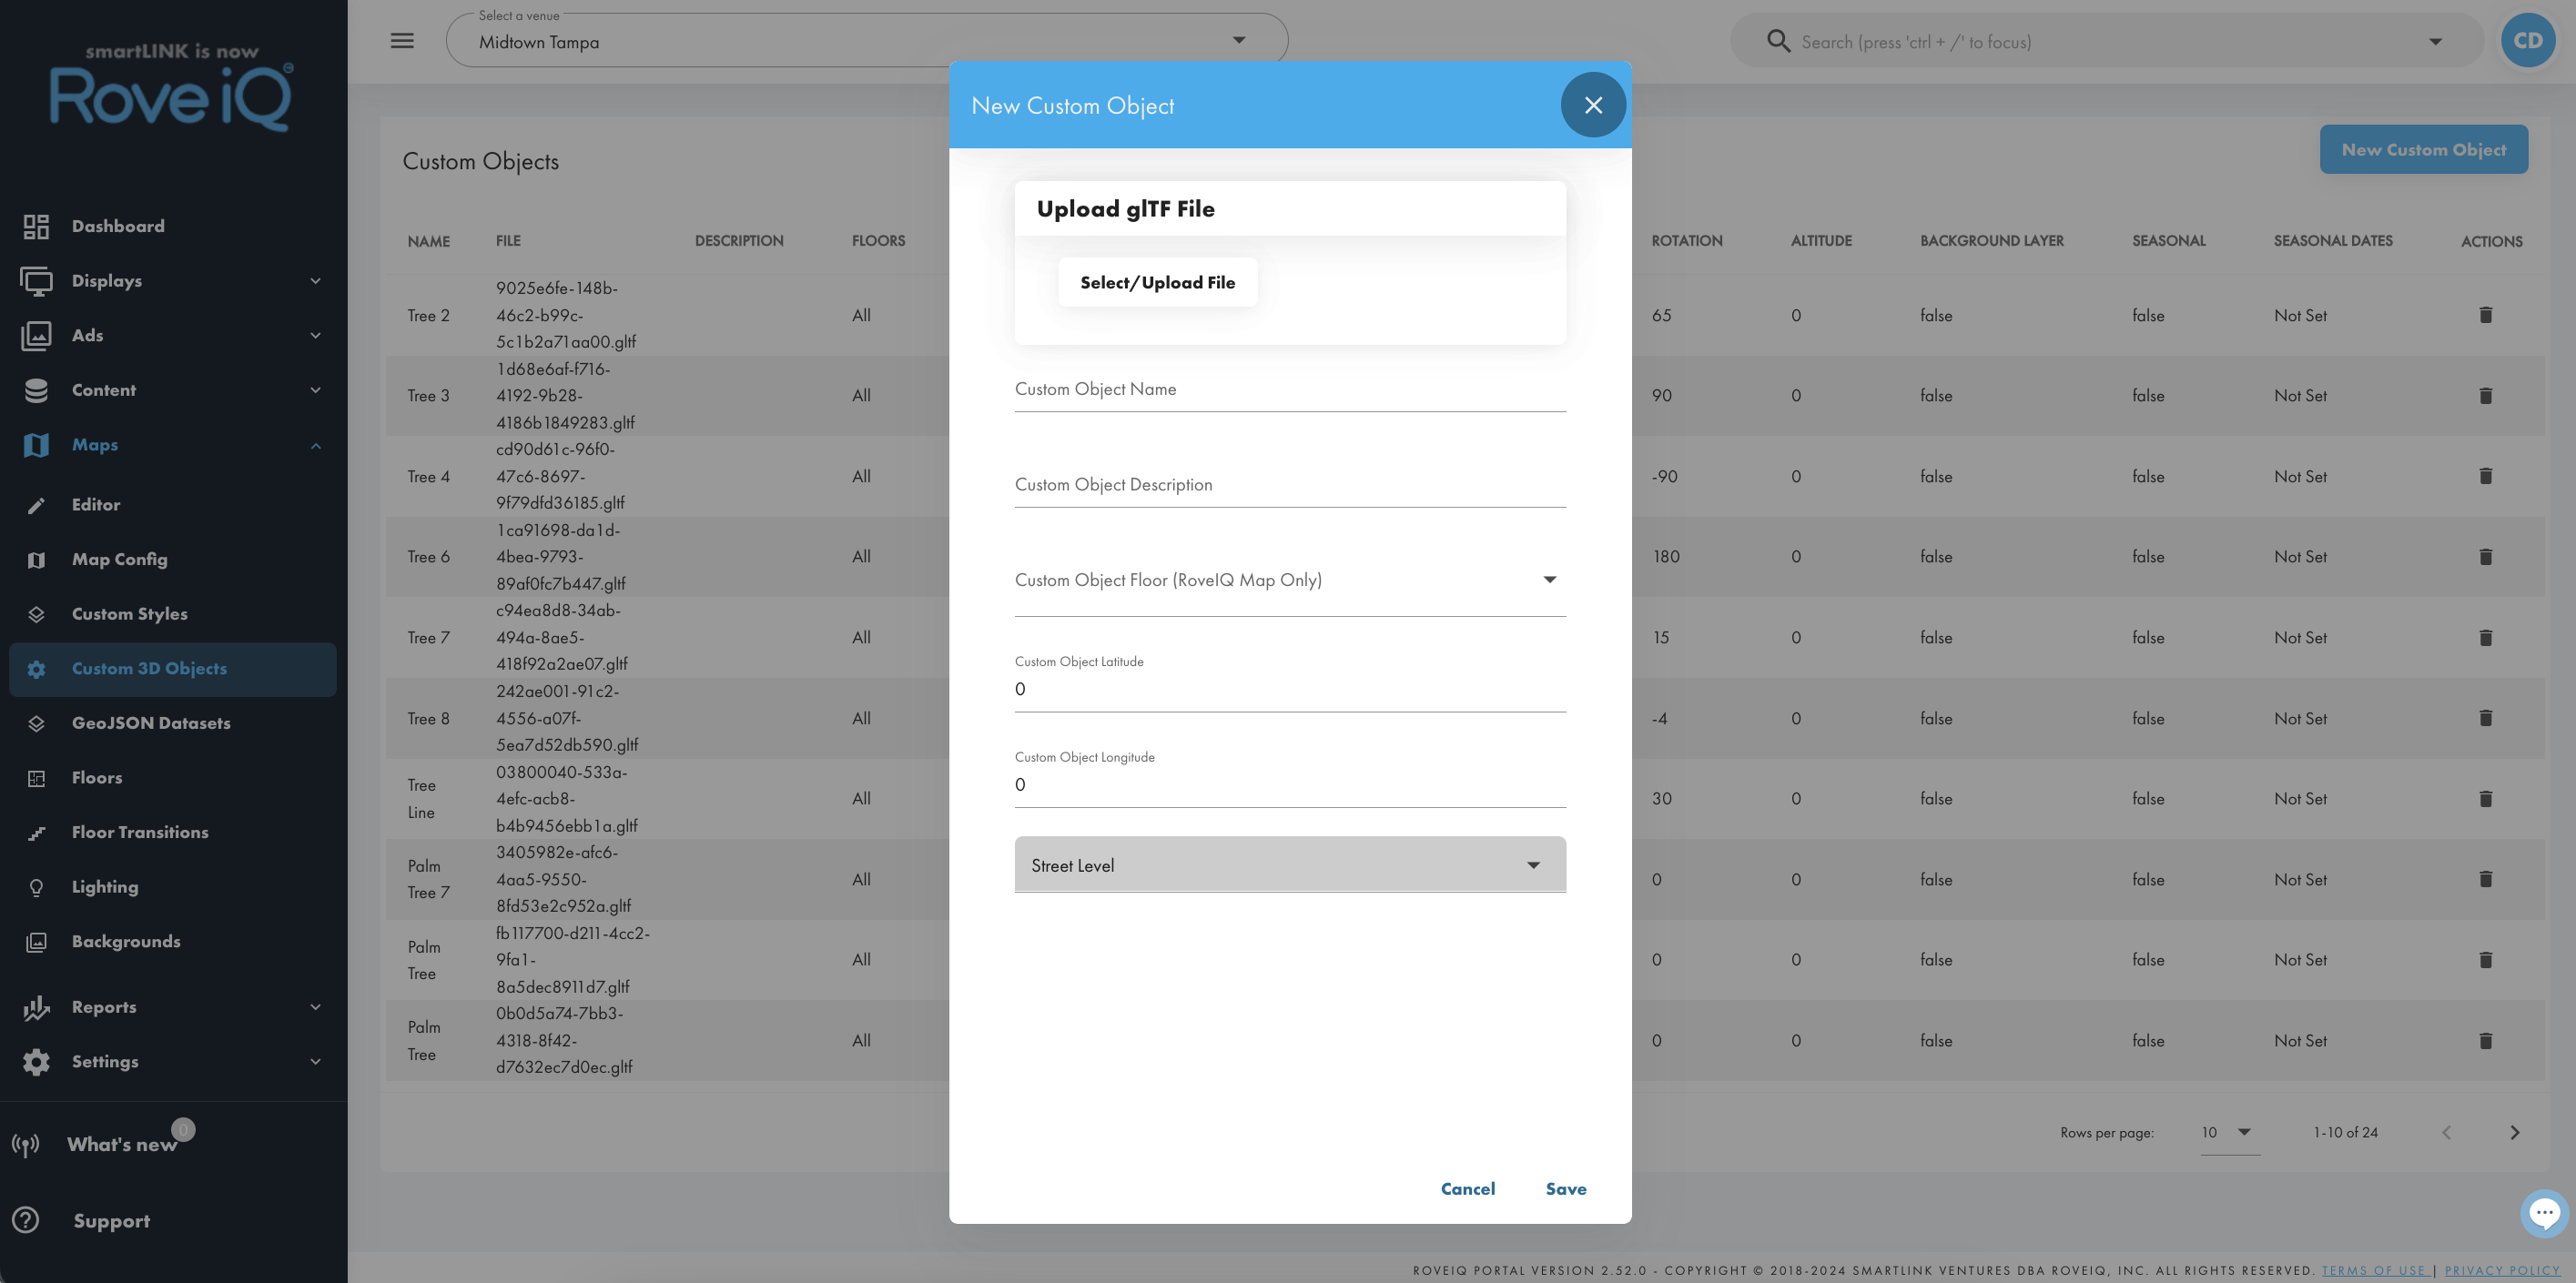Toggle the hamburger menu icon
2576x1283 pixels.
click(x=402, y=41)
